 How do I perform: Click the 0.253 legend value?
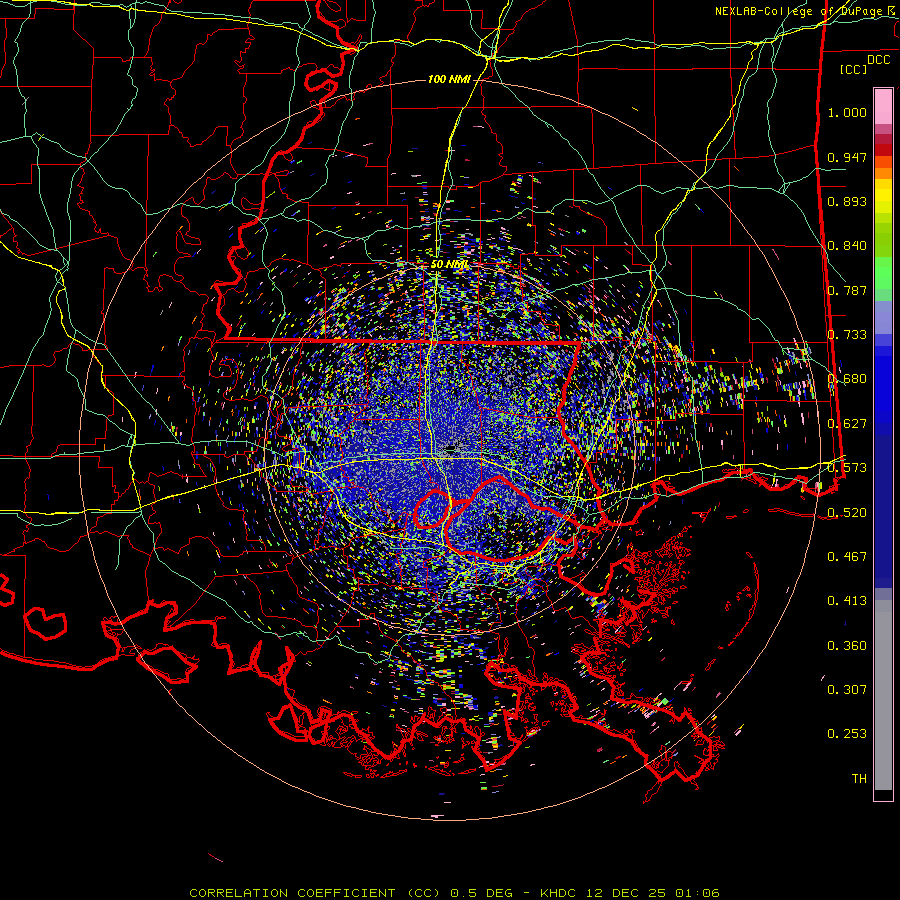[x=847, y=734]
